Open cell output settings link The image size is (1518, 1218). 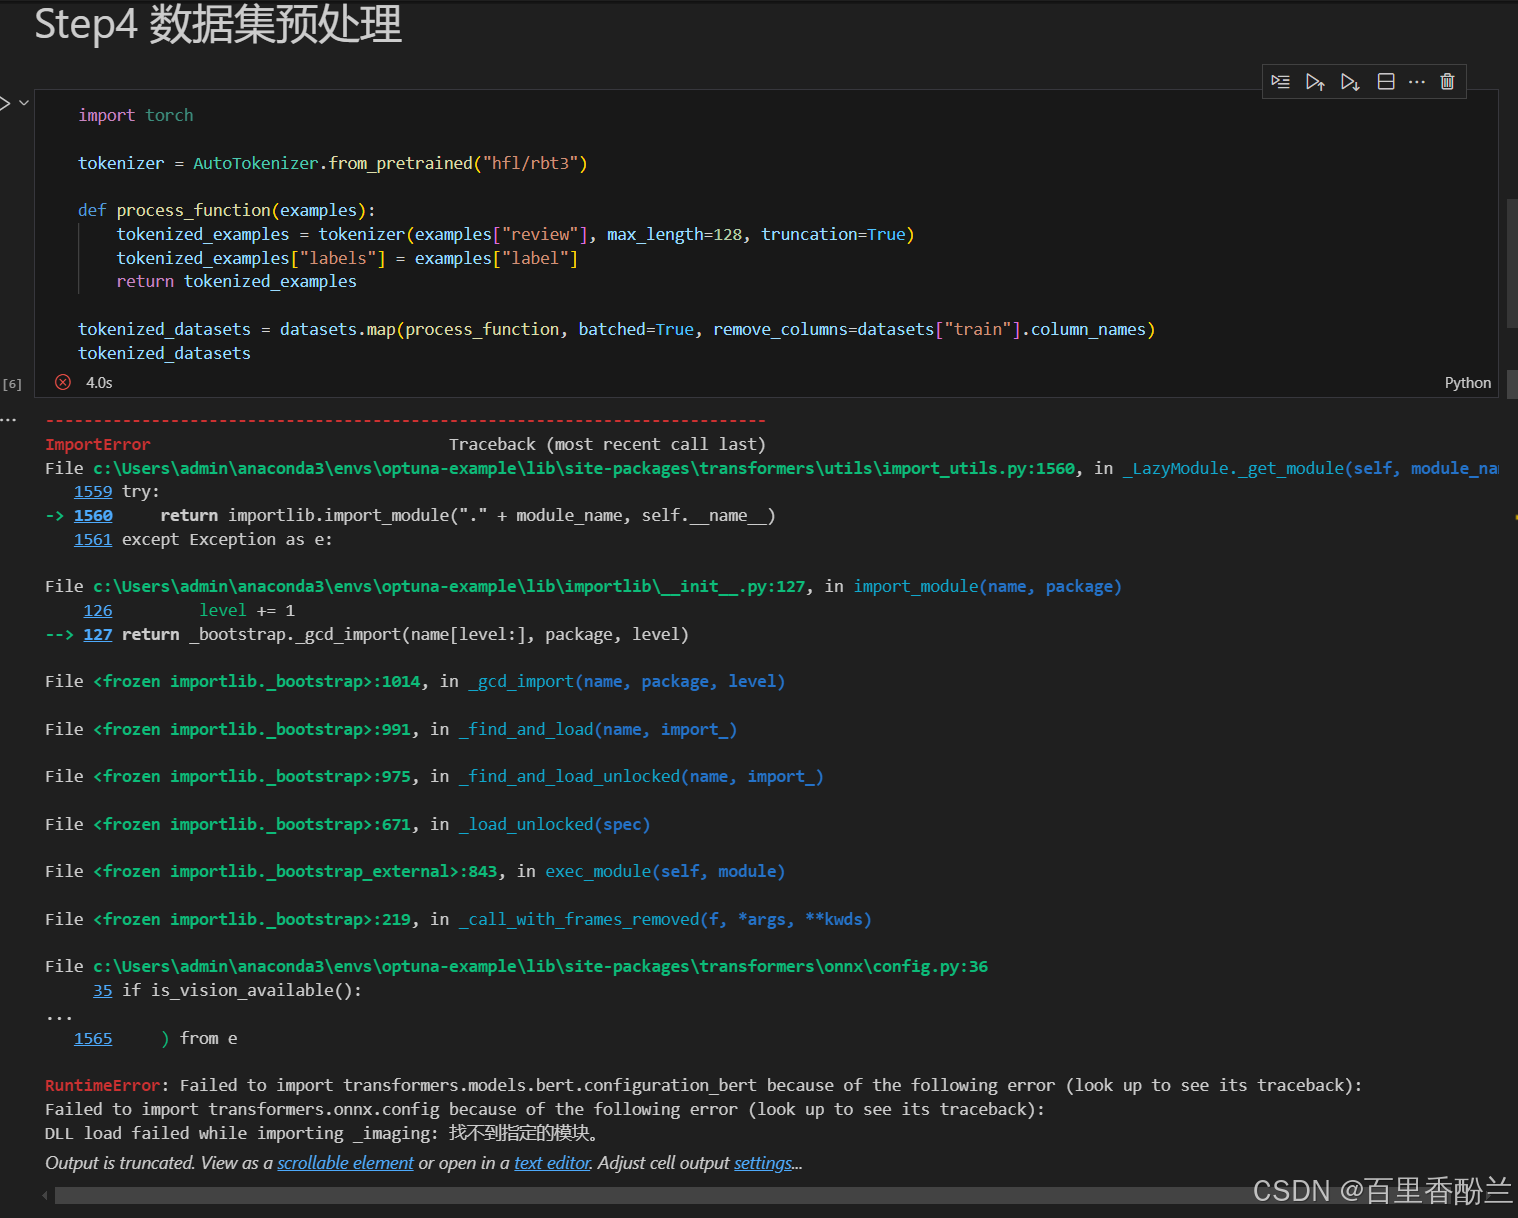click(x=763, y=1163)
